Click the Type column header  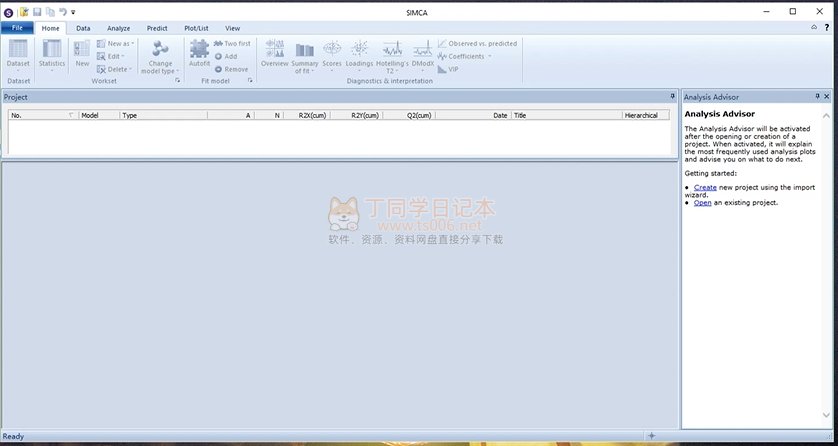[x=164, y=115]
